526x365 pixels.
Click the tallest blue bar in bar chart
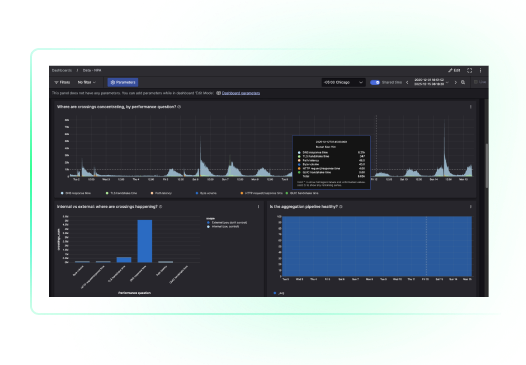click(x=145, y=241)
